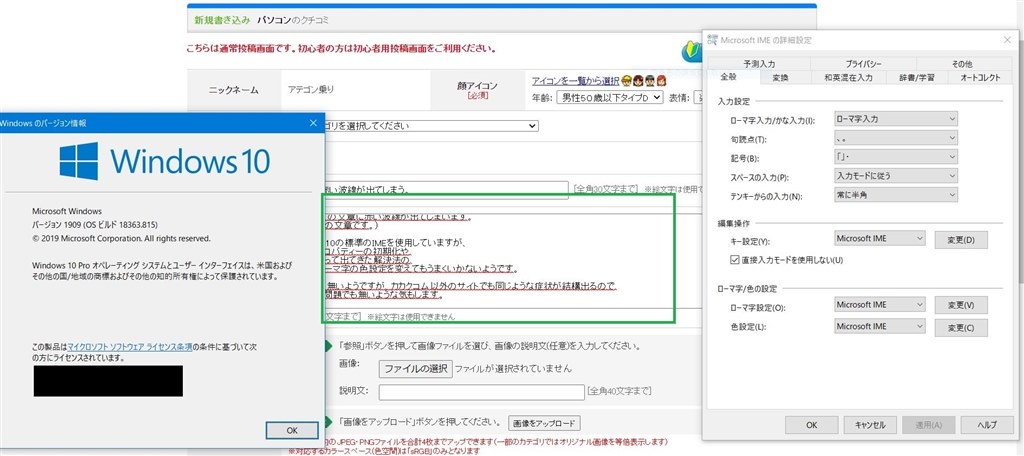
Task: Open the 句読点 dropdown
Action: (895, 138)
